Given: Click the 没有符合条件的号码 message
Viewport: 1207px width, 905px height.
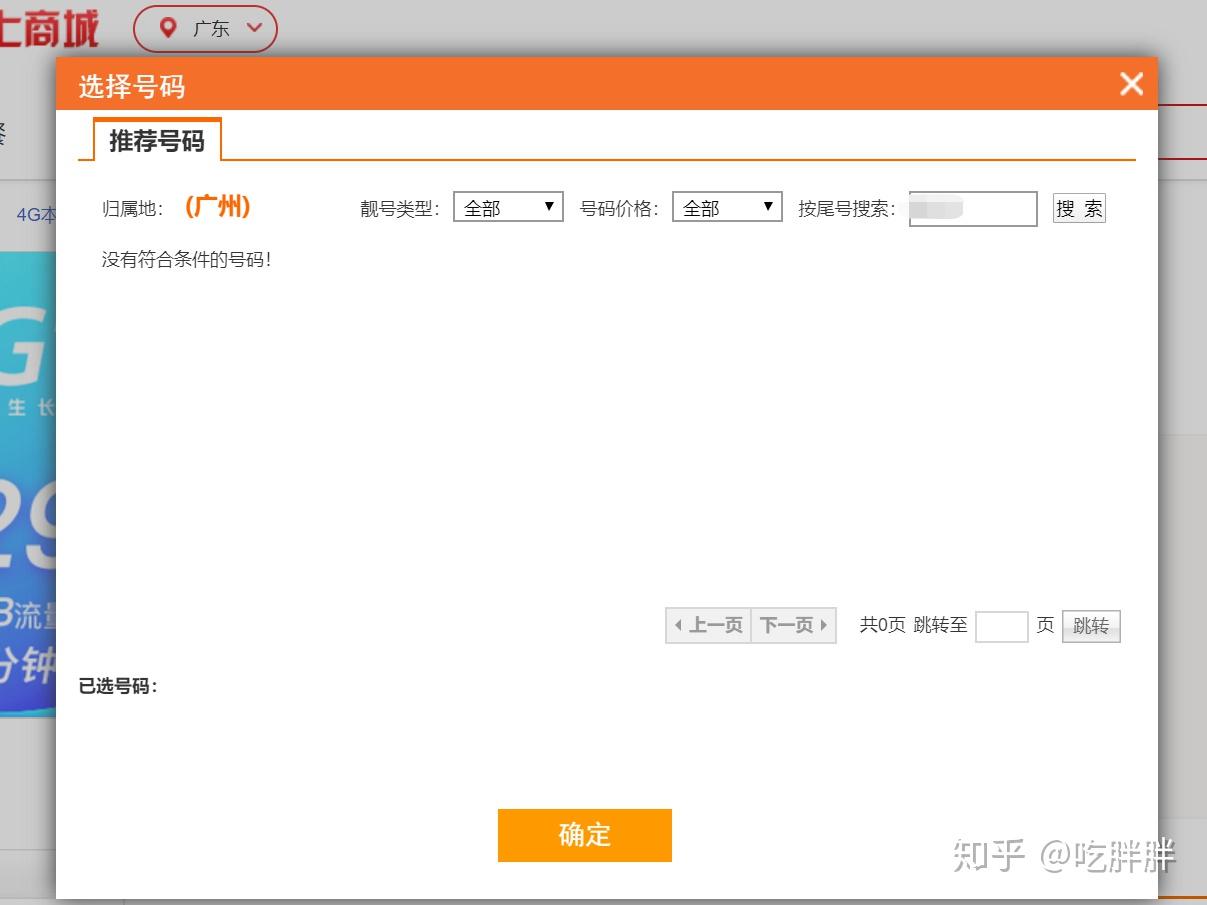Looking at the screenshot, I should click(187, 260).
